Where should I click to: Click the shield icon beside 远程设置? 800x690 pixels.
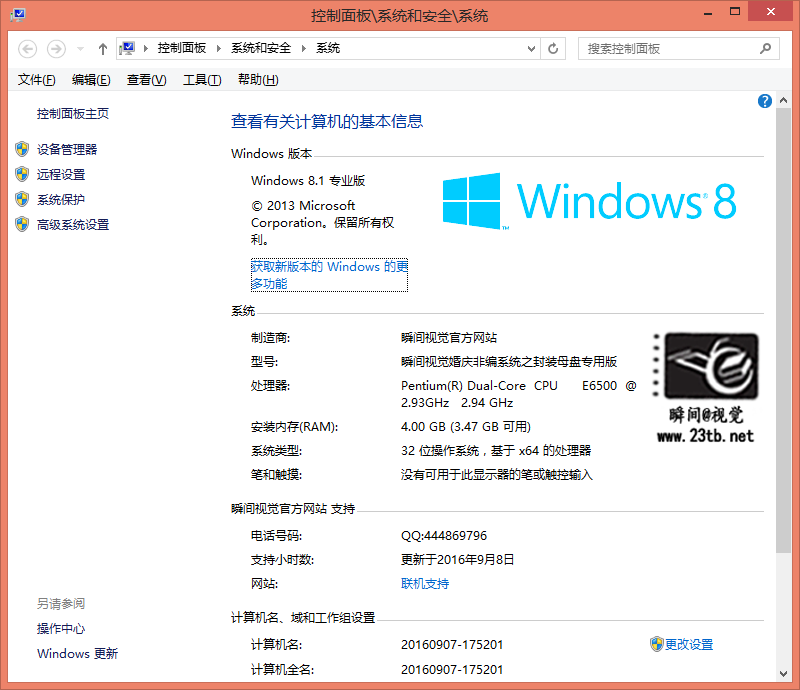[x=22, y=174]
